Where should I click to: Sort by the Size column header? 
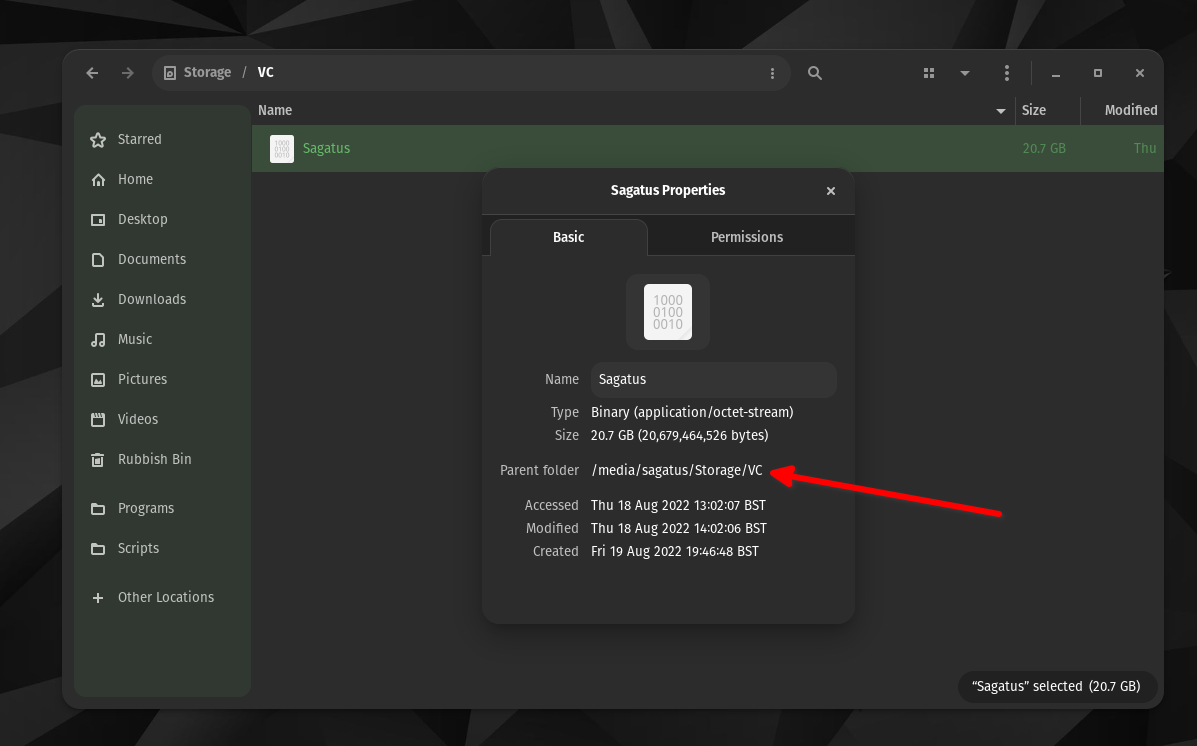(1047, 110)
